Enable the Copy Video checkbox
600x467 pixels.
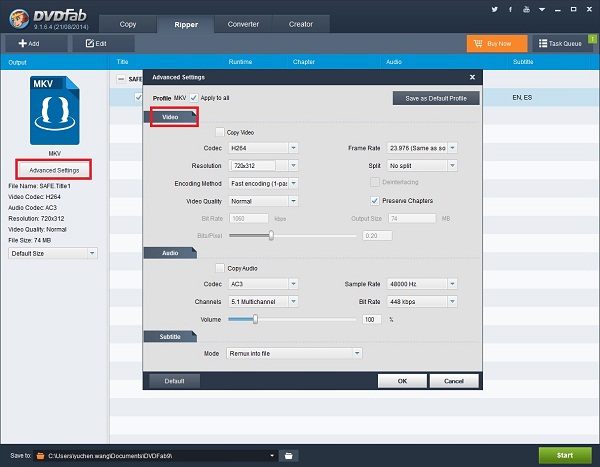[x=220, y=132]
